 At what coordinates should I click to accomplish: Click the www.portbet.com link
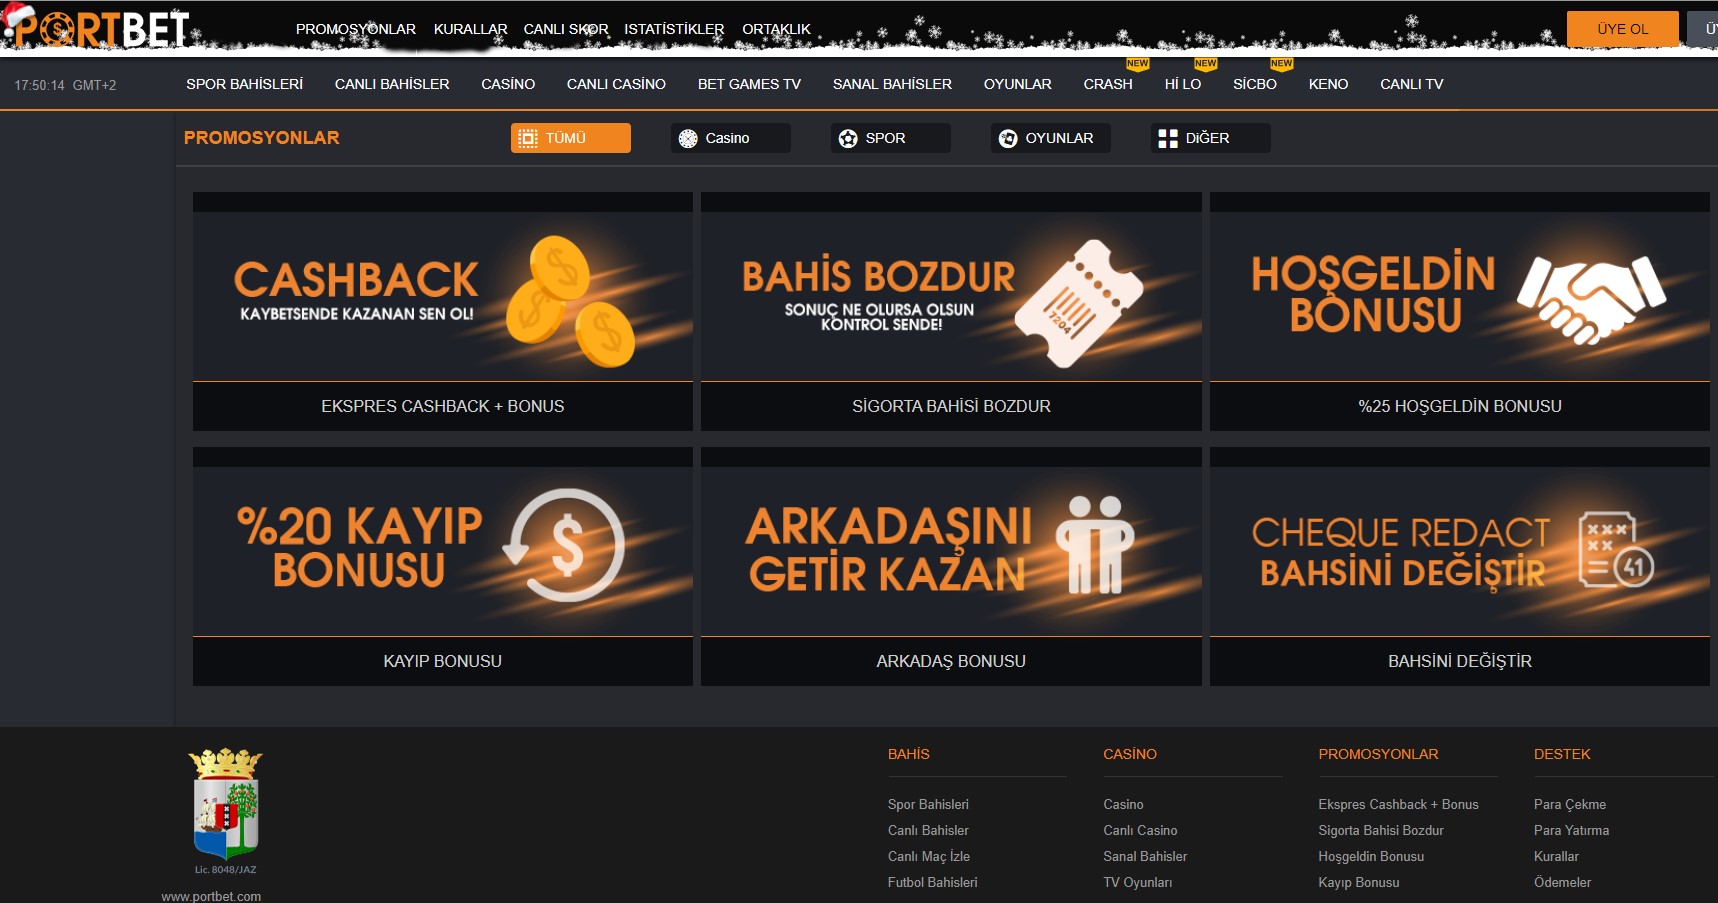tap(210, 895)
